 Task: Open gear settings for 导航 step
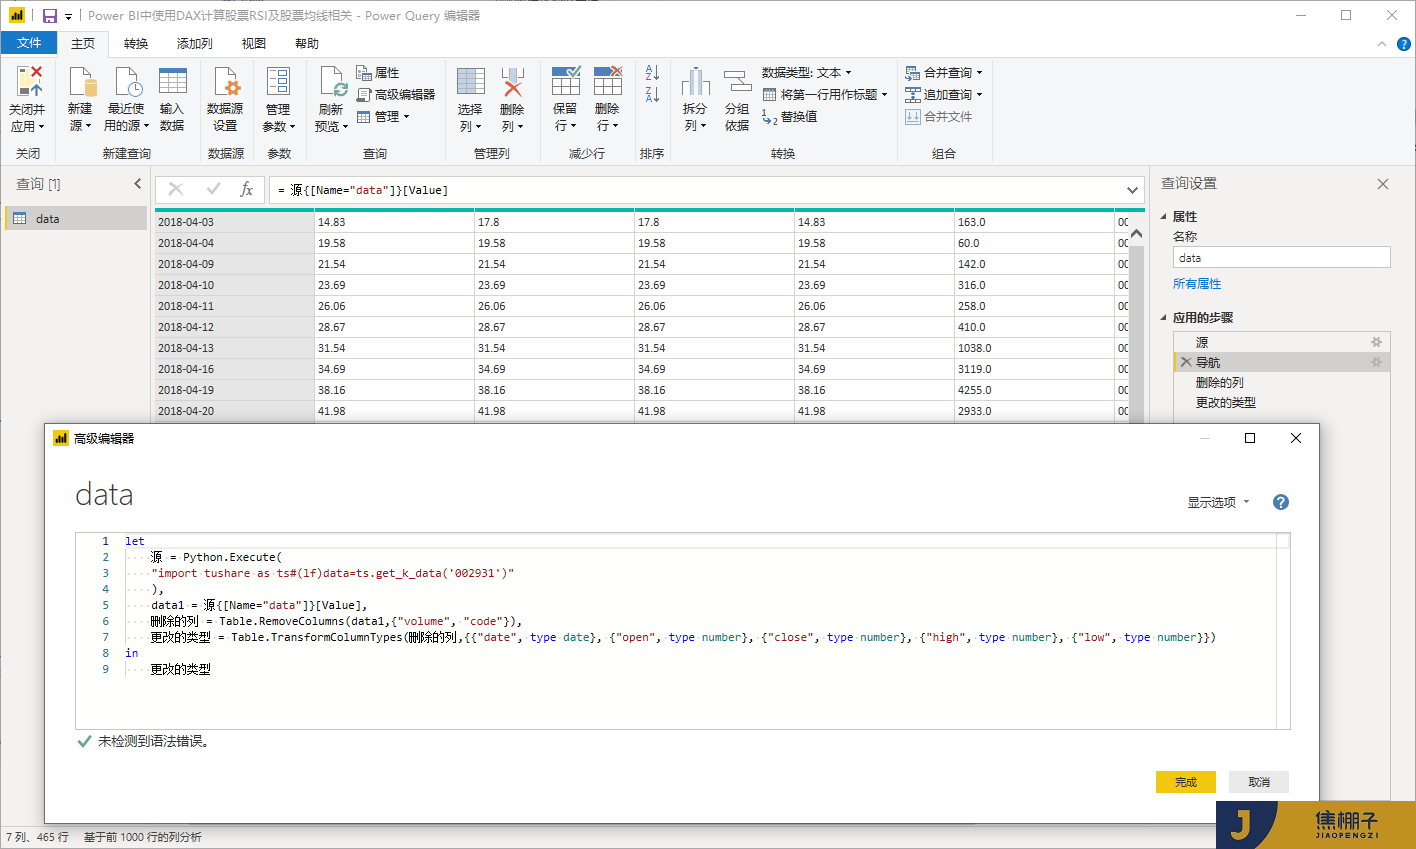click(1376, 362)
